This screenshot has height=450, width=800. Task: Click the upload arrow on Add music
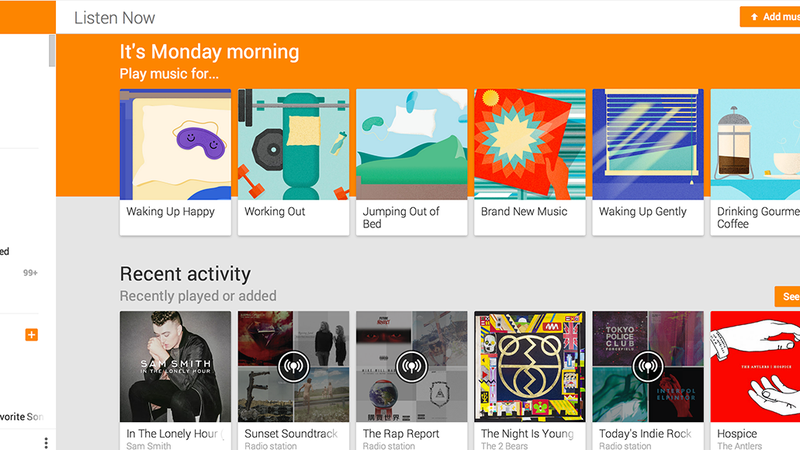[754, 17]
